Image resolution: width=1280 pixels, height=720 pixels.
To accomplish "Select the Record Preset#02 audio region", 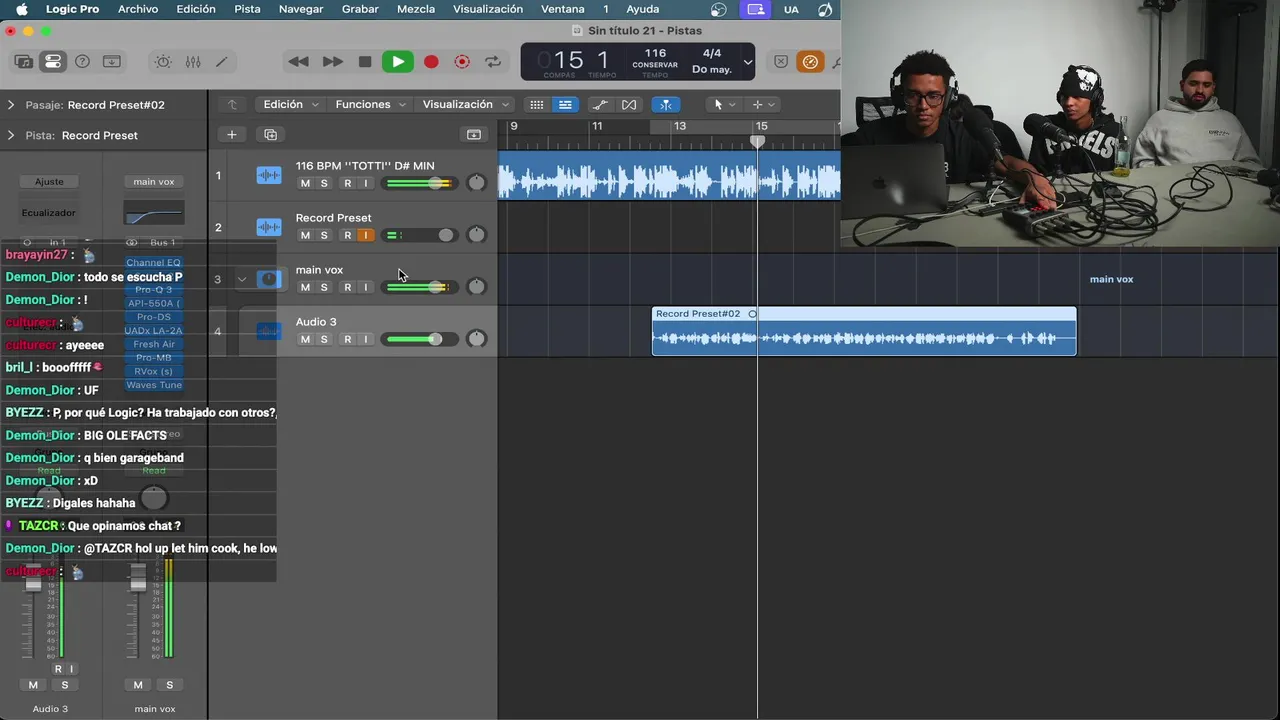I will point(864,331).
